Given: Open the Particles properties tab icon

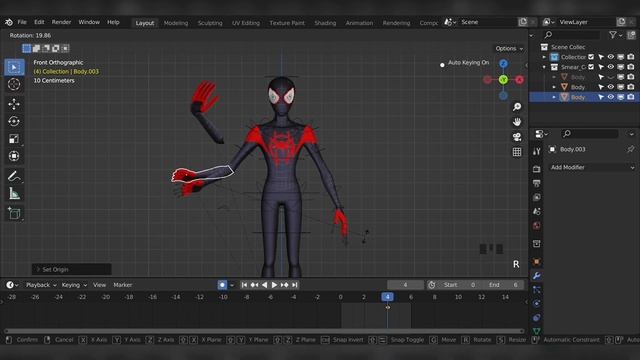Looking at the screenshot, I should [x=537, y=289].
